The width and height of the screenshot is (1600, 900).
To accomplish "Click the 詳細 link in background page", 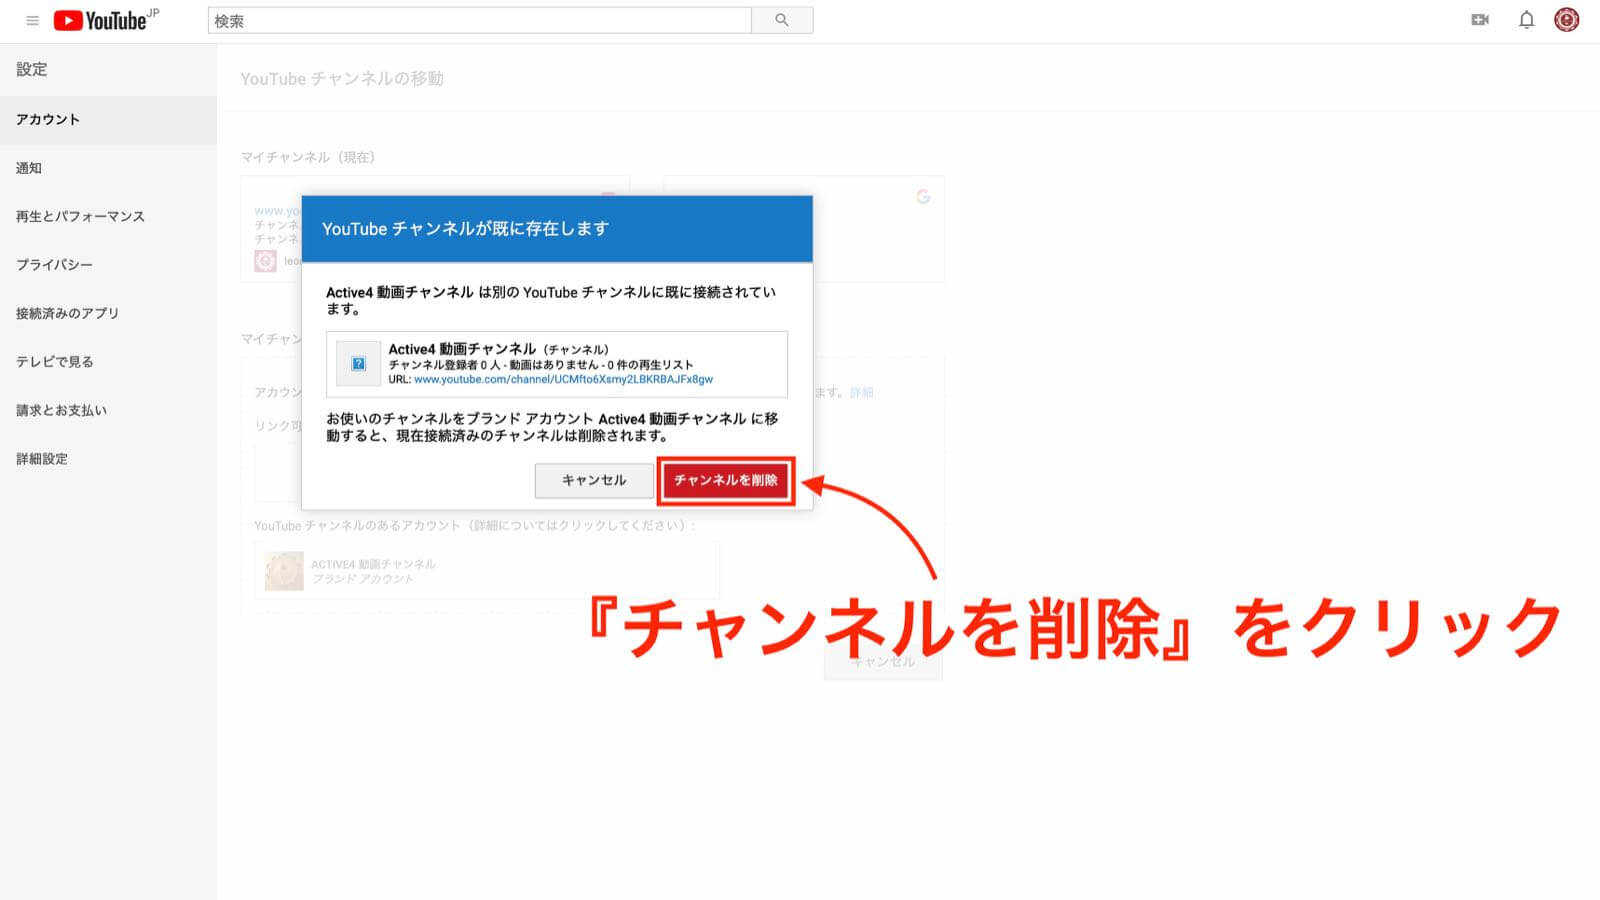I will tap(861, 393).
